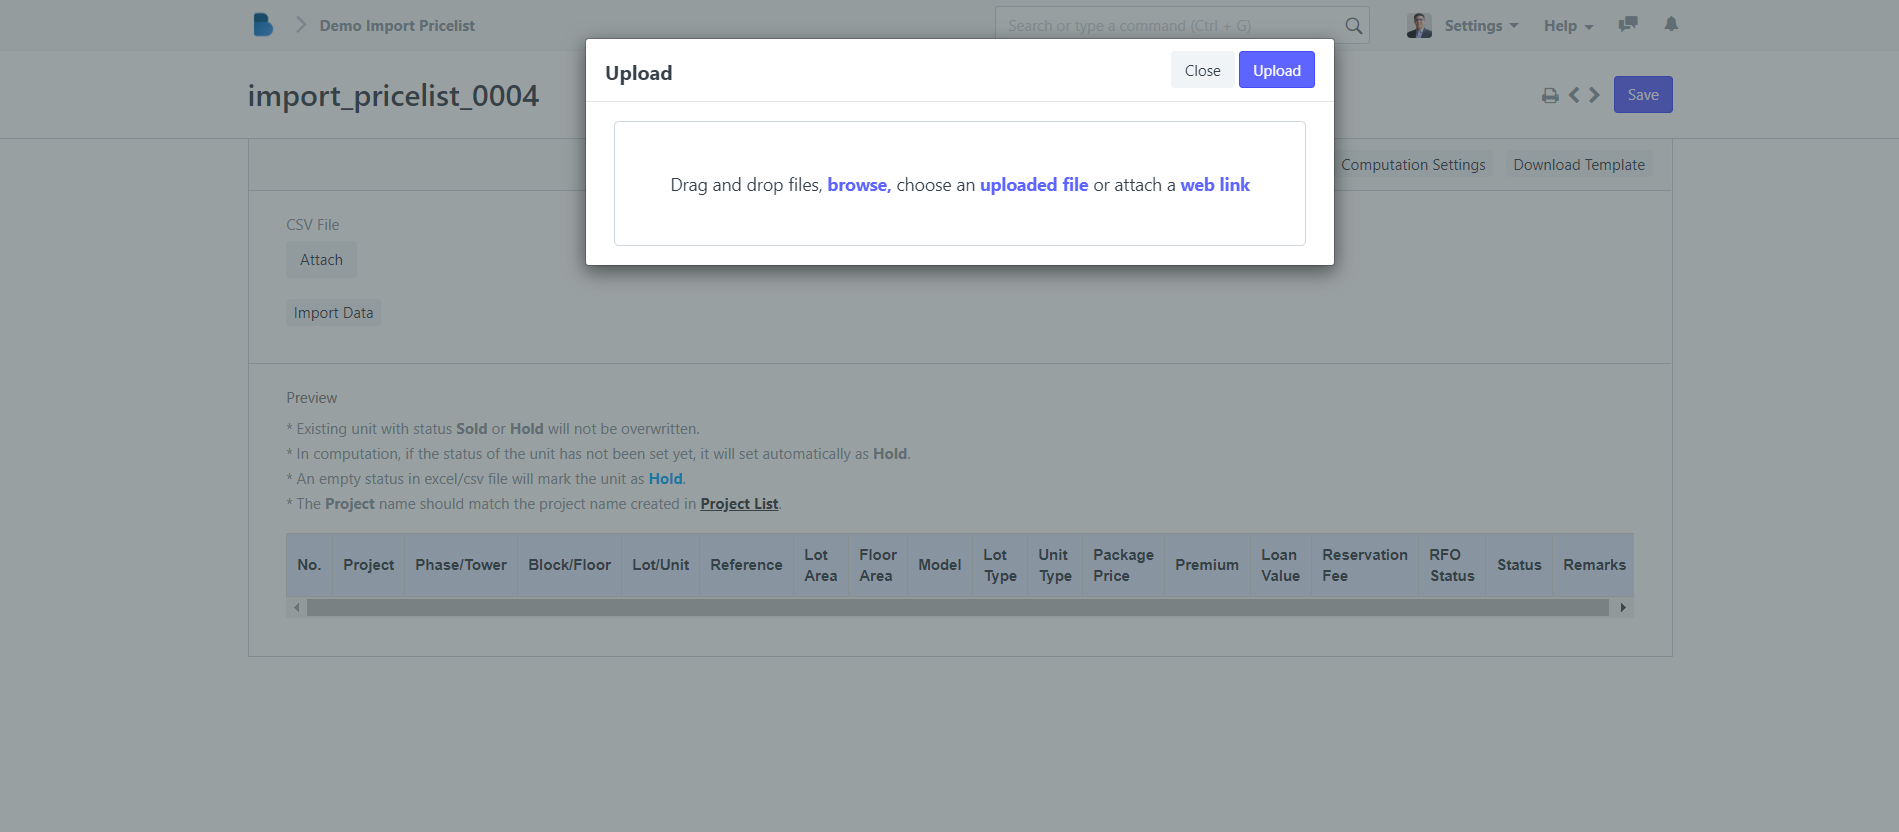Viewport: 1899px width, 832px height.
Task: Open the Settings dropdown menu
Action: pos(1480,26)
